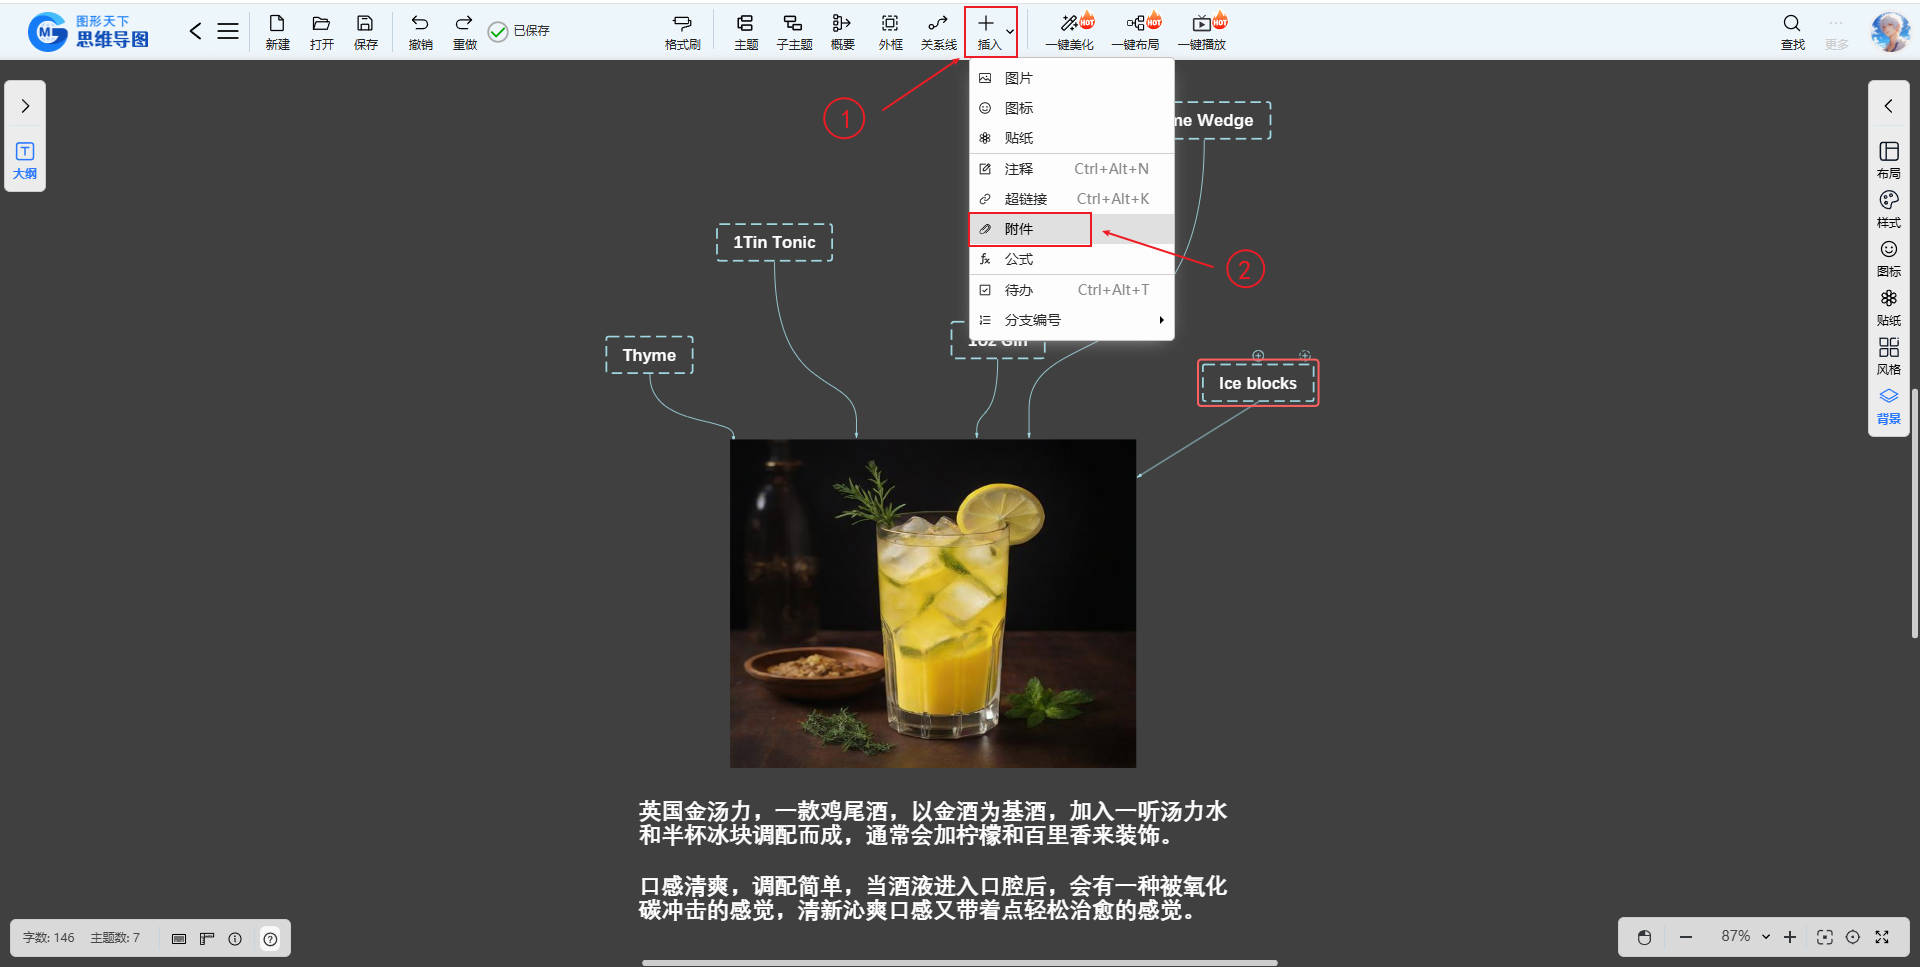Expand the zoom percentage dropdown
Image resolution: width=1920 pixels, height=967 pixels.
click(x=1766, y=937)
